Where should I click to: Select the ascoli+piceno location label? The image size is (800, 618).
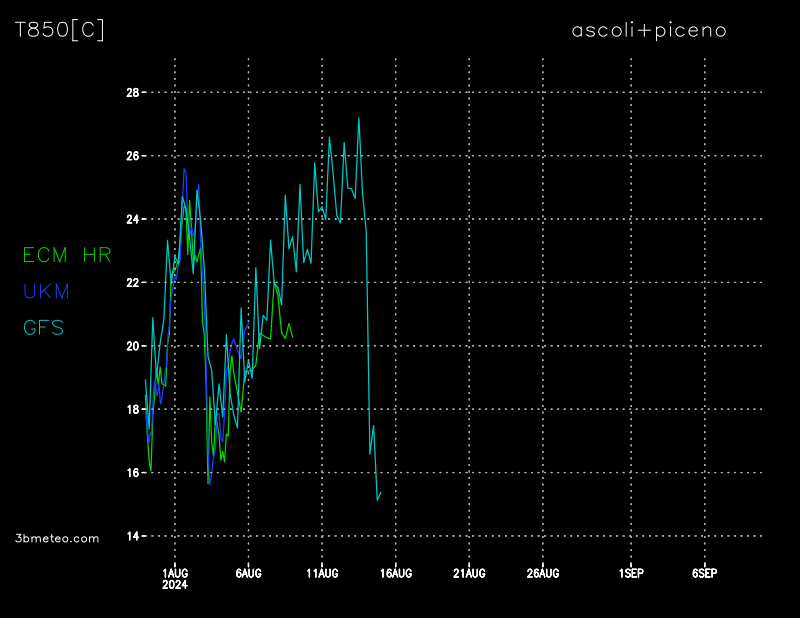648,30
